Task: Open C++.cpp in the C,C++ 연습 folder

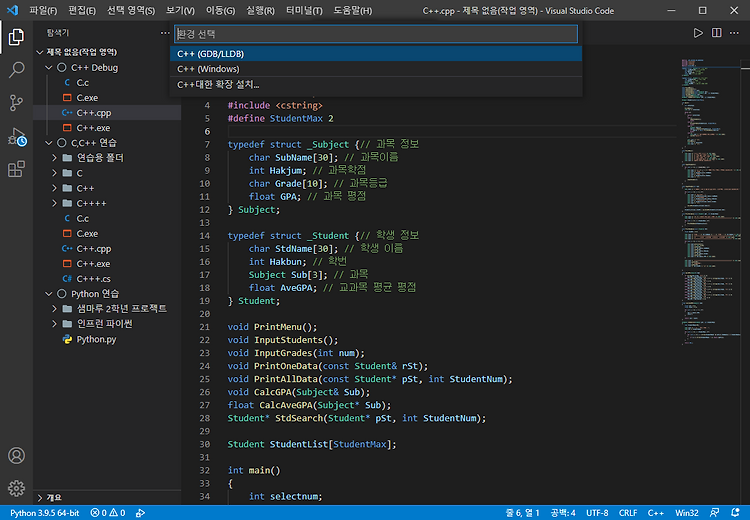Action: (107, 249)
